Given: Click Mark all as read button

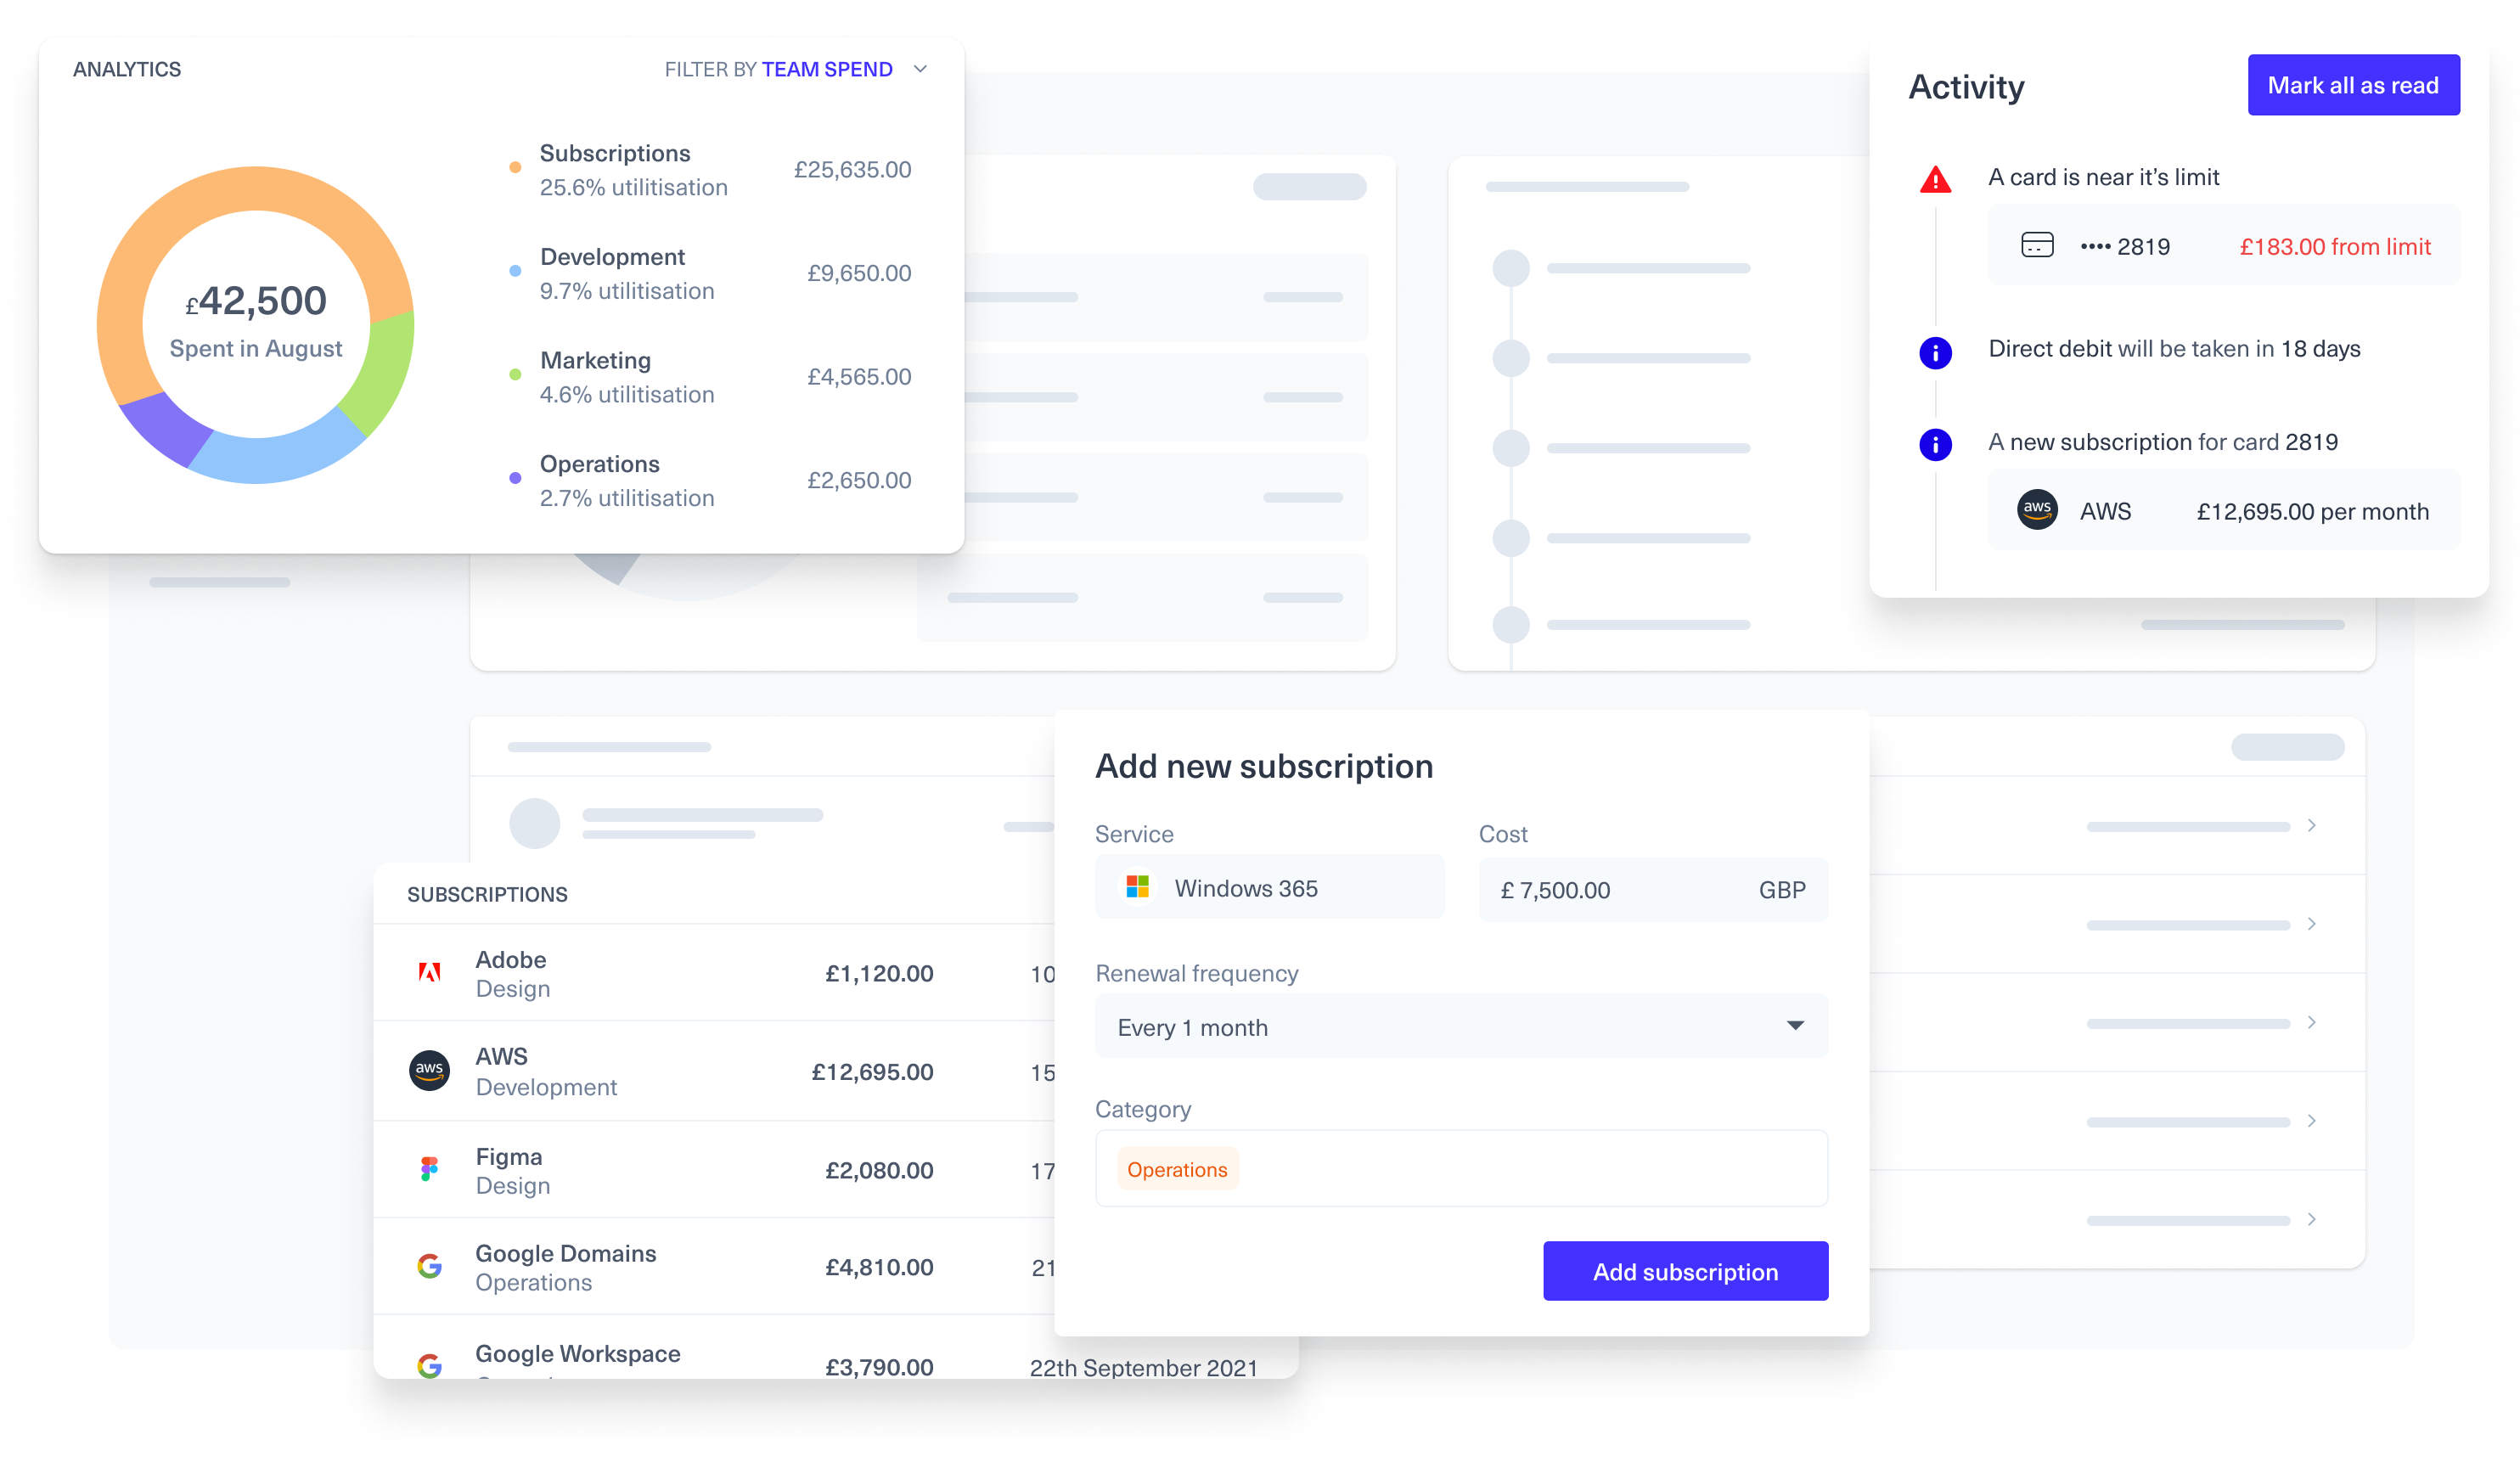Looking at the screenshot, I should (x=2353, y=85).
